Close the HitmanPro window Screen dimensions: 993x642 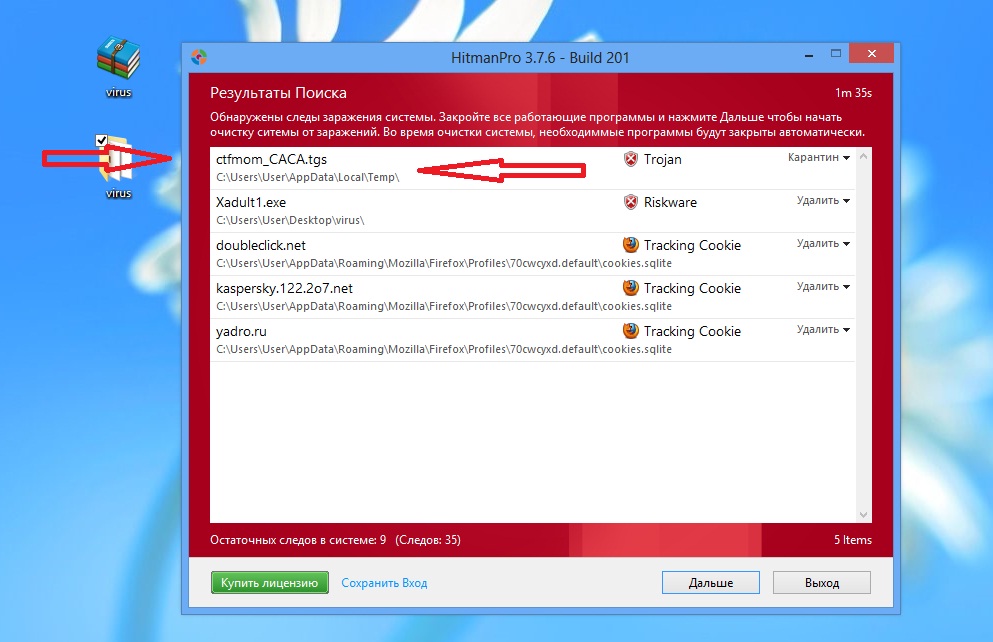click(871, 54)
